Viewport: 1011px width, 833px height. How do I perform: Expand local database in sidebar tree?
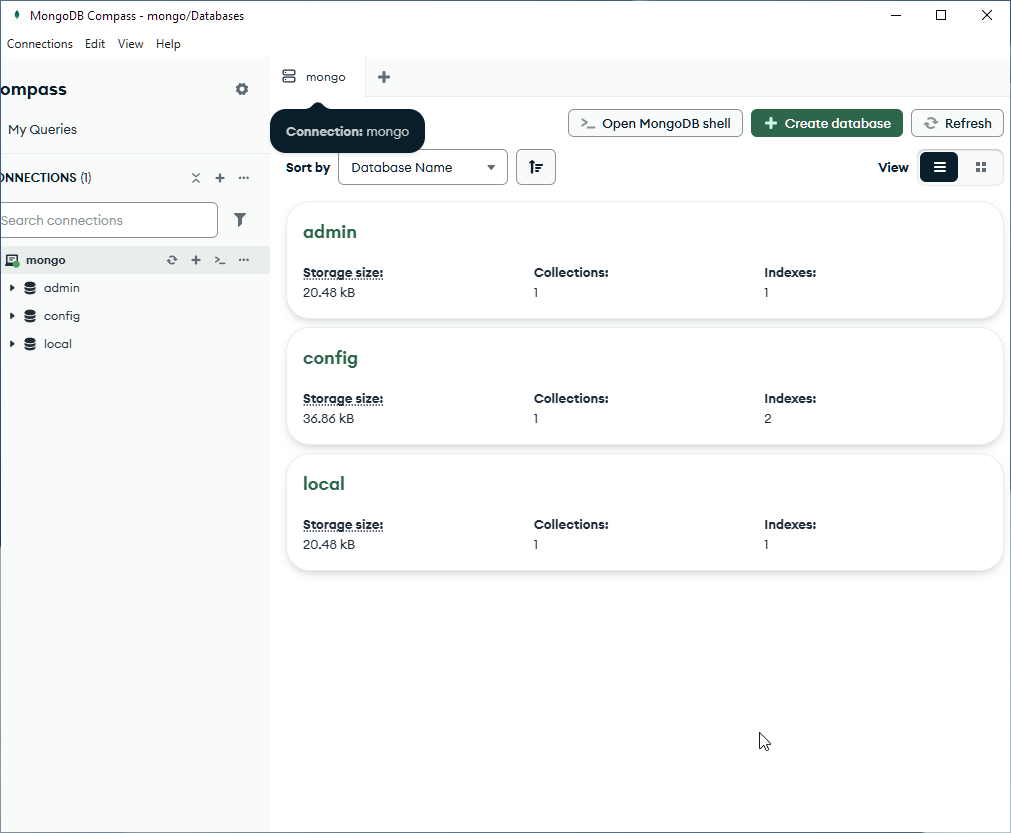pyautogui.click(x=12, y=344)
